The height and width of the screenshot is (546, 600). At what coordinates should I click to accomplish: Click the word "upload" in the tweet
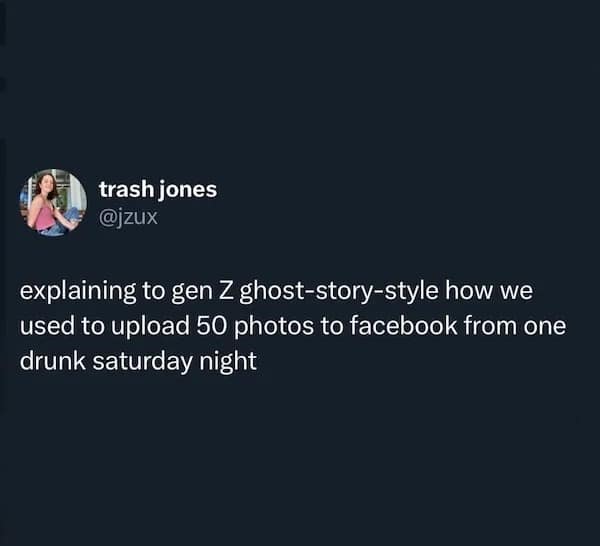143,326
